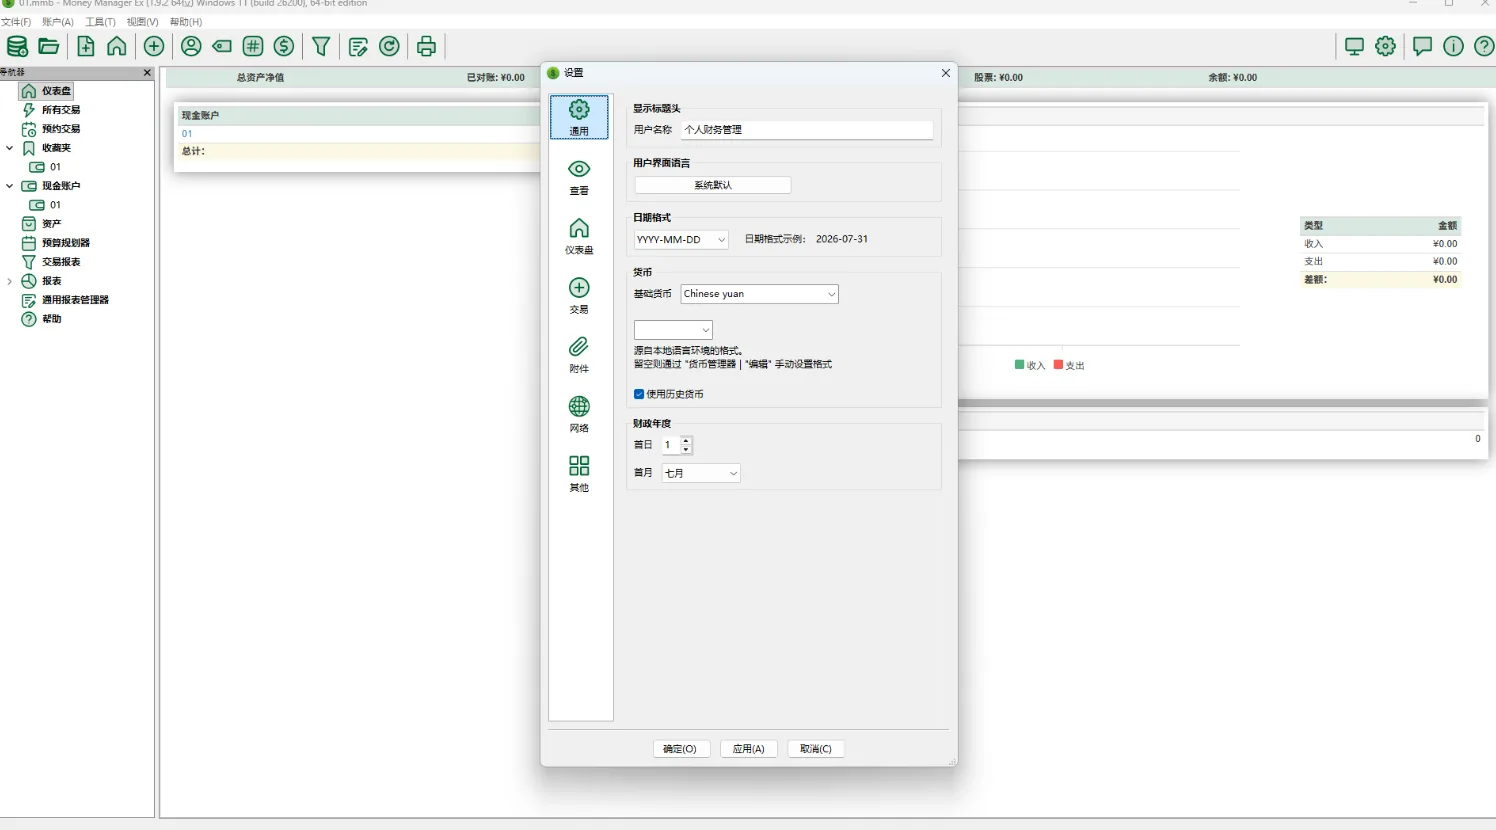Viewport: 1496px width, 830px height.
Task: Add new transaction with plus toolbar icon
Action: click(154, 46)
